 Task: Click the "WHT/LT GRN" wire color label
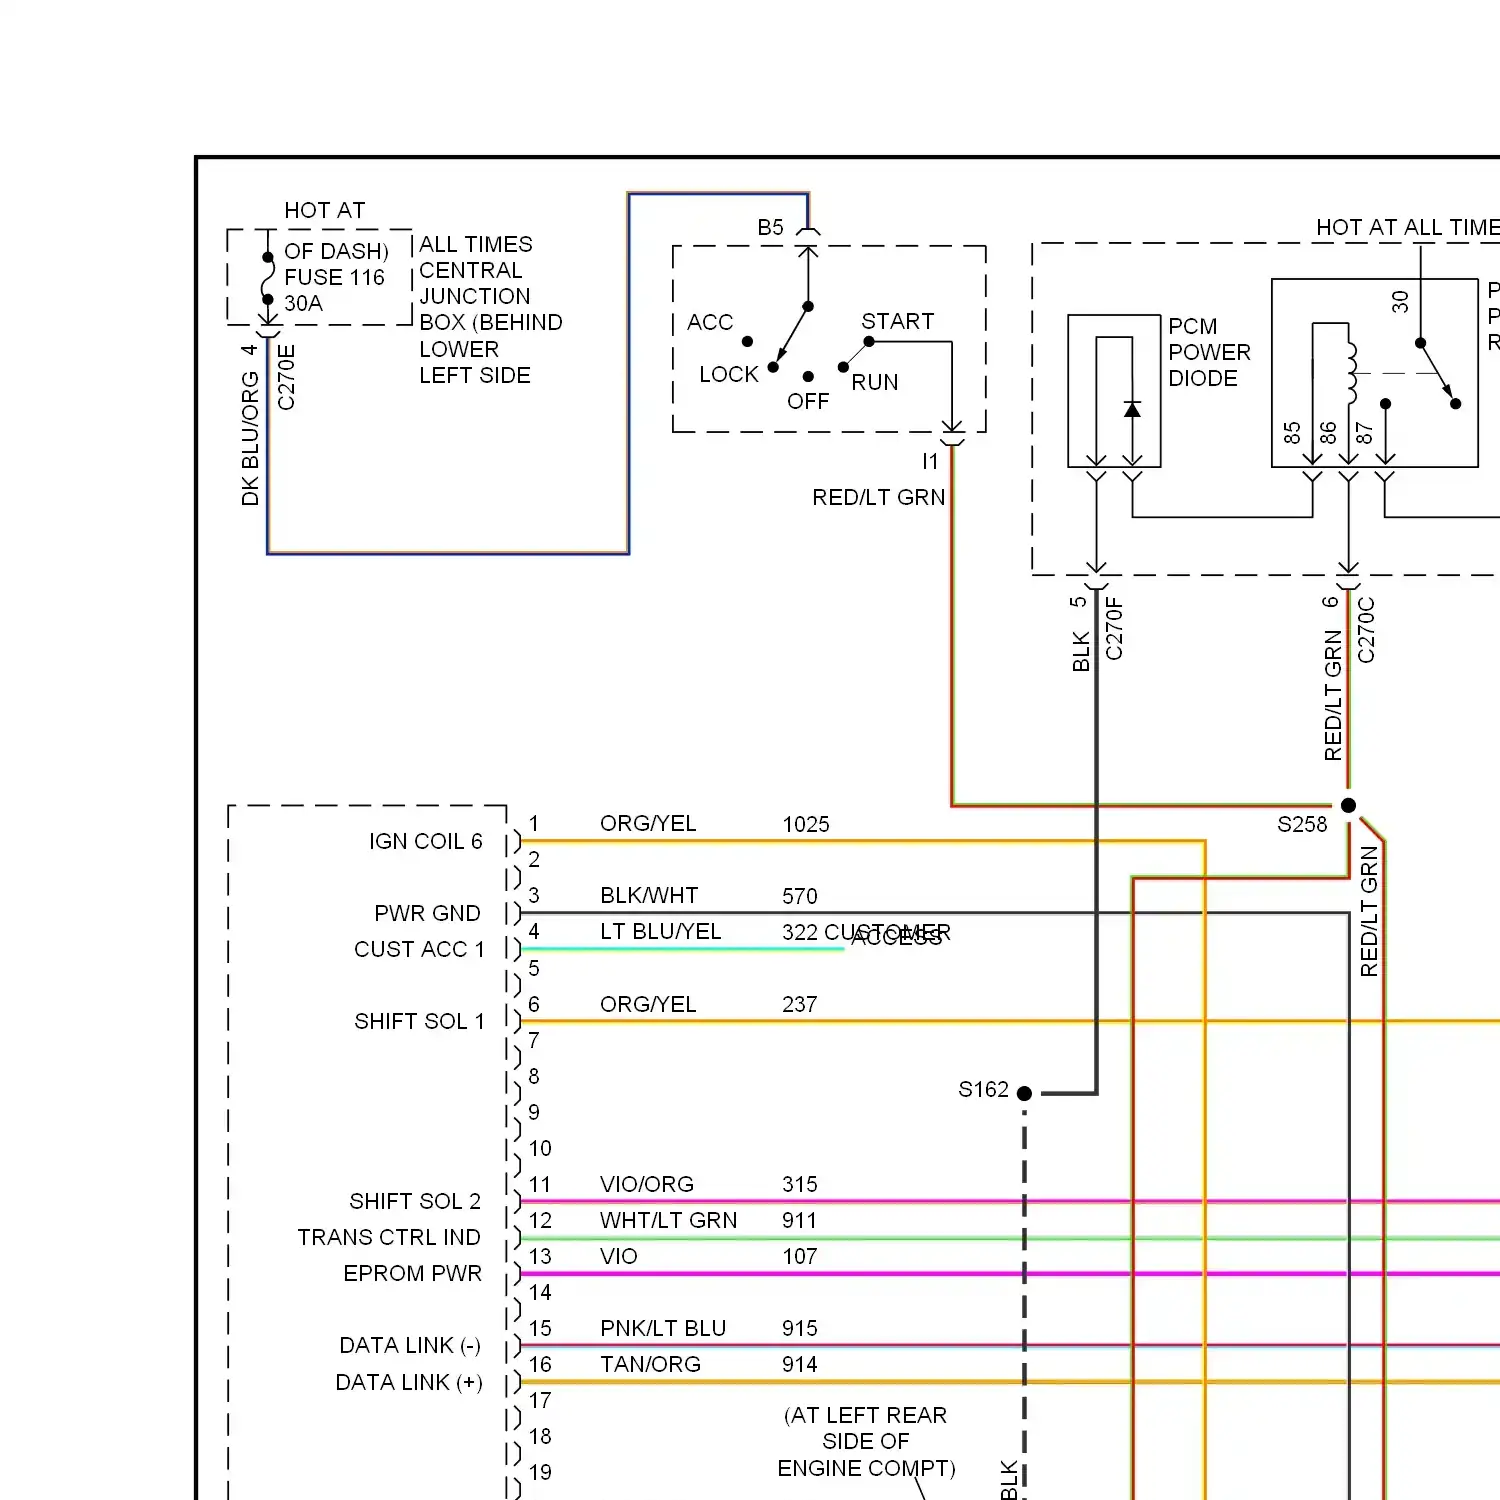coord(668,1220)
